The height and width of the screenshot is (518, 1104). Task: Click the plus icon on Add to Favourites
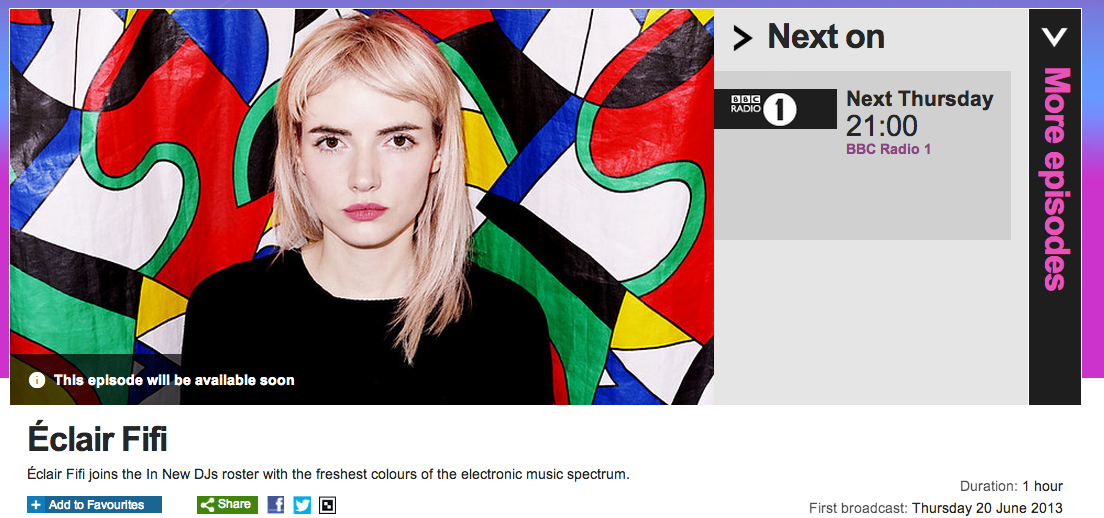(36, 505)
